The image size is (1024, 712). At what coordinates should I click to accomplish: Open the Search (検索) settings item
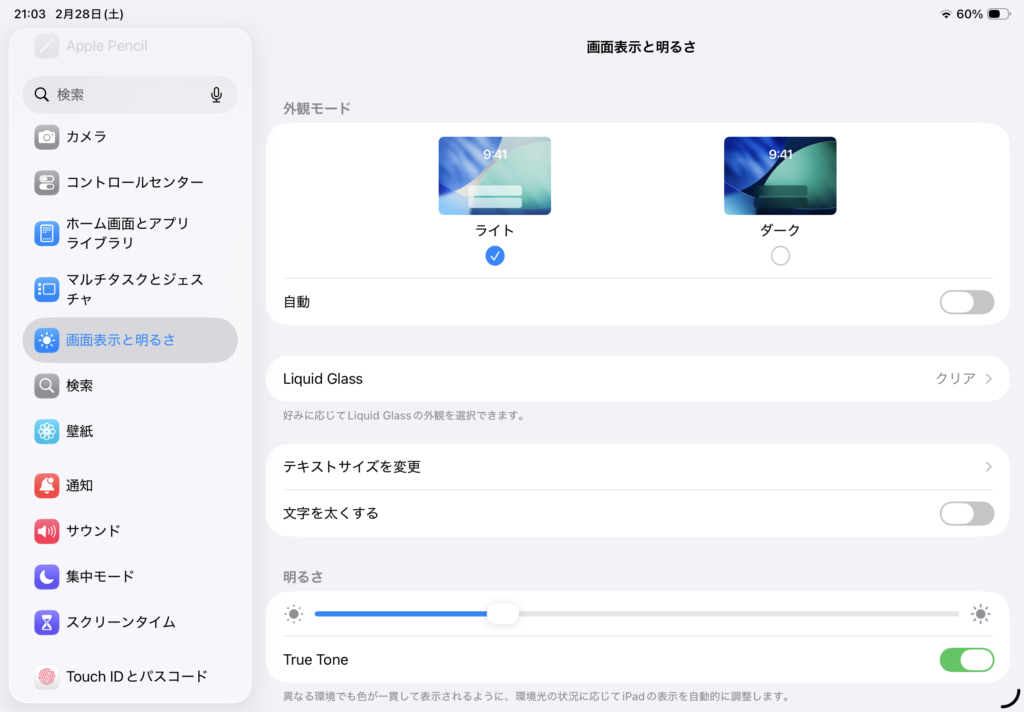tap(80, 386)
